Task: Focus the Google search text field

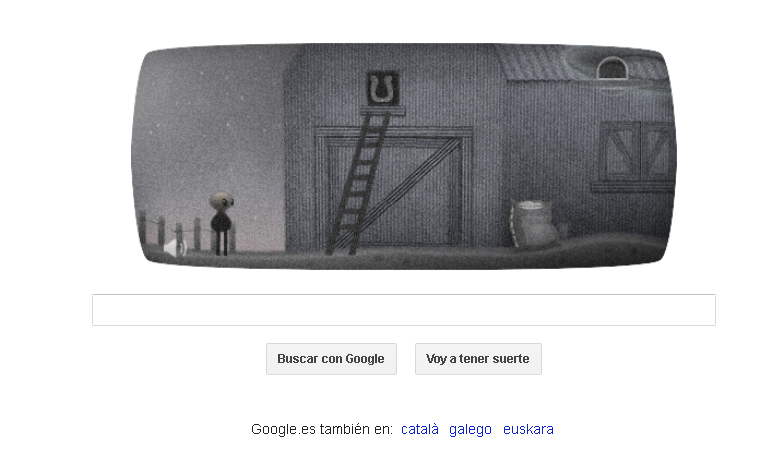Action: tap(404, 310)
